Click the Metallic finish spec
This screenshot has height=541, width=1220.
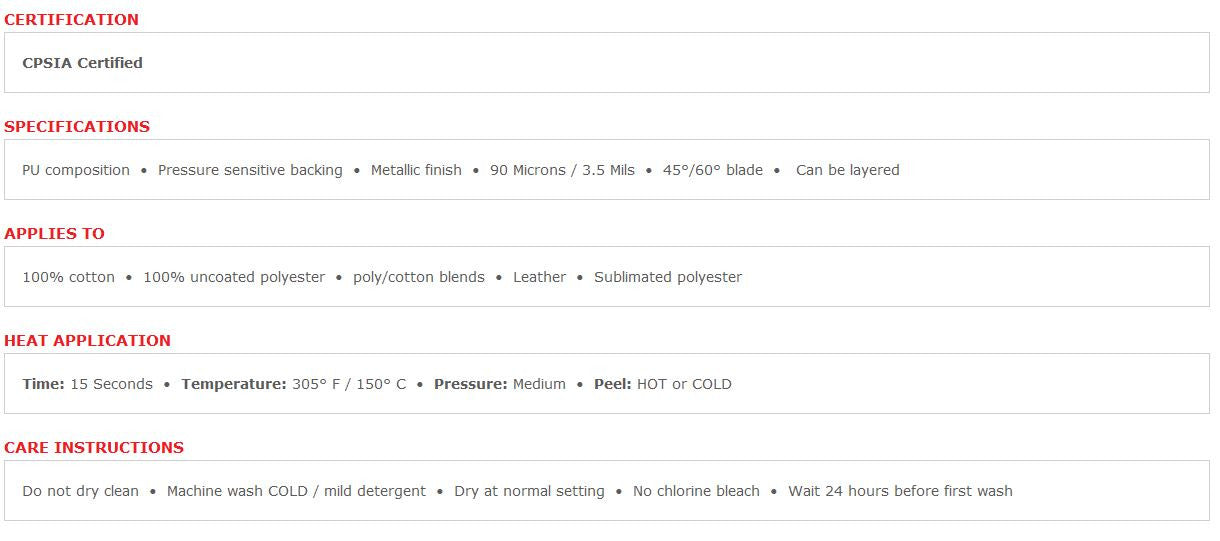point(416,170)
